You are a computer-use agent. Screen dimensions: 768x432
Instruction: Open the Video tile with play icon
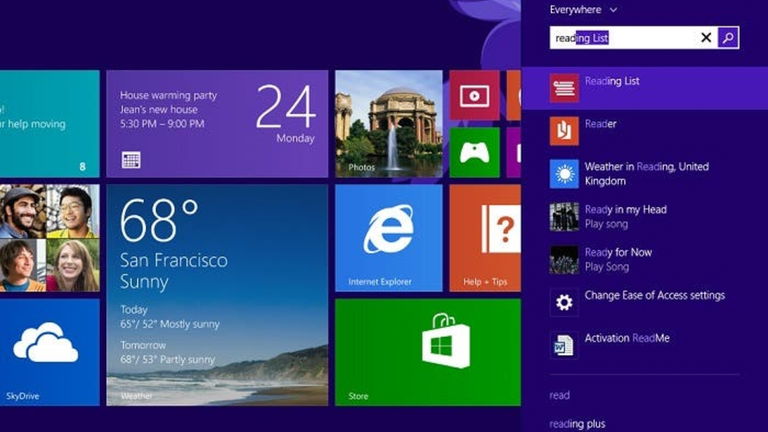(x=475, y=96)
